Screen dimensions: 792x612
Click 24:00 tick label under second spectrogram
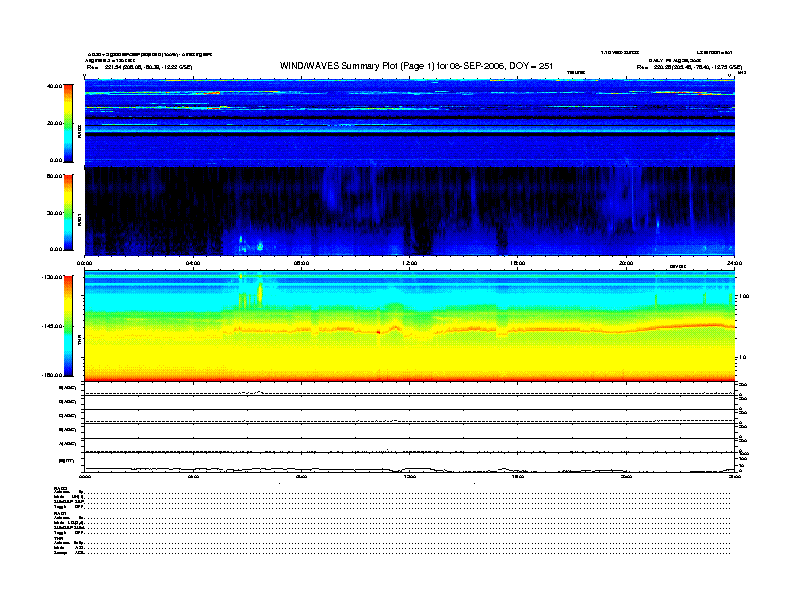(734, 263)
